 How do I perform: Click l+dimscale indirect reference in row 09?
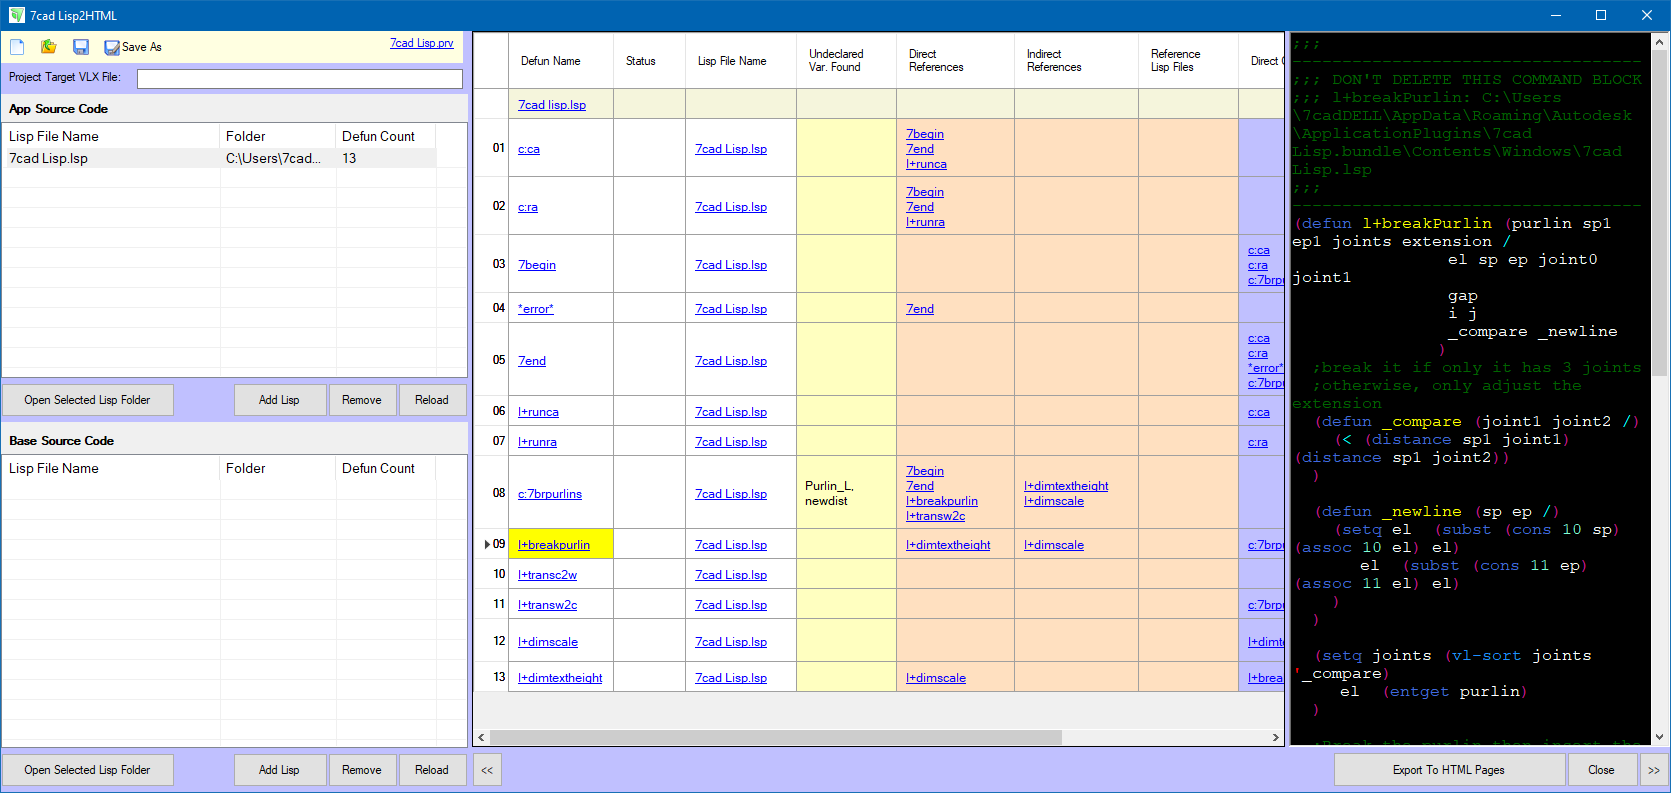point(1054,545)
